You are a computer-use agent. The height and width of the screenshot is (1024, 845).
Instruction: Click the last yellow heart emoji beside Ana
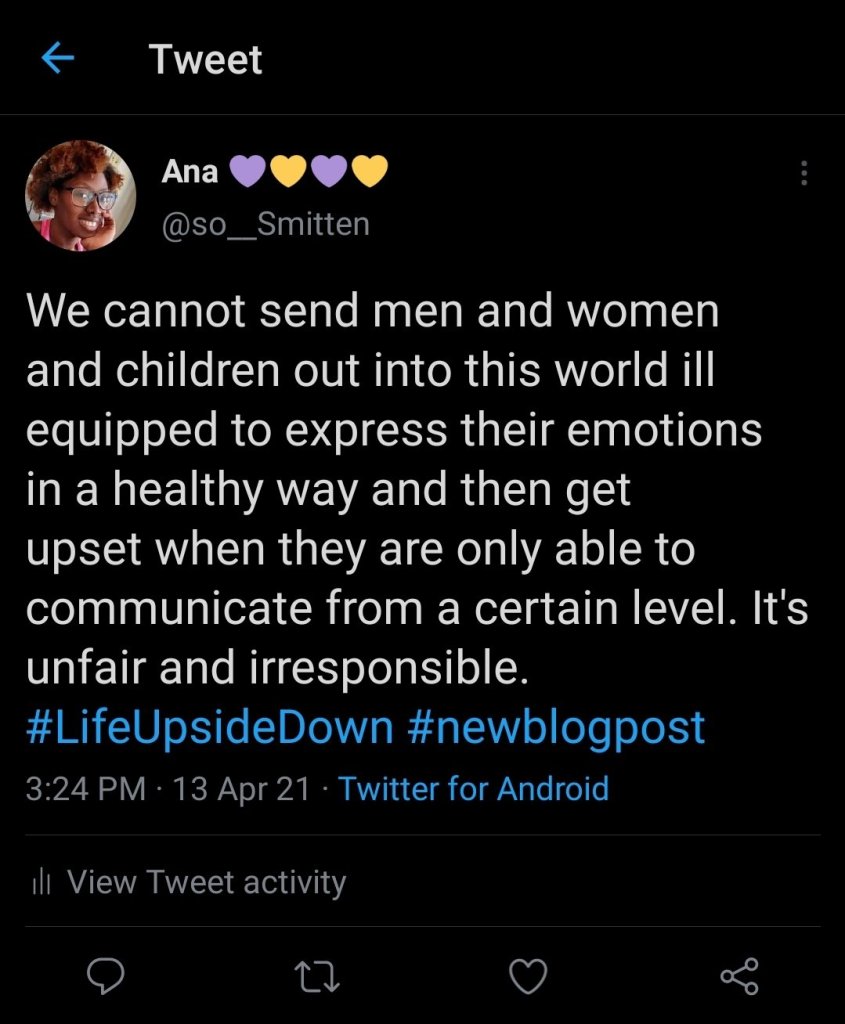point(369,172)
